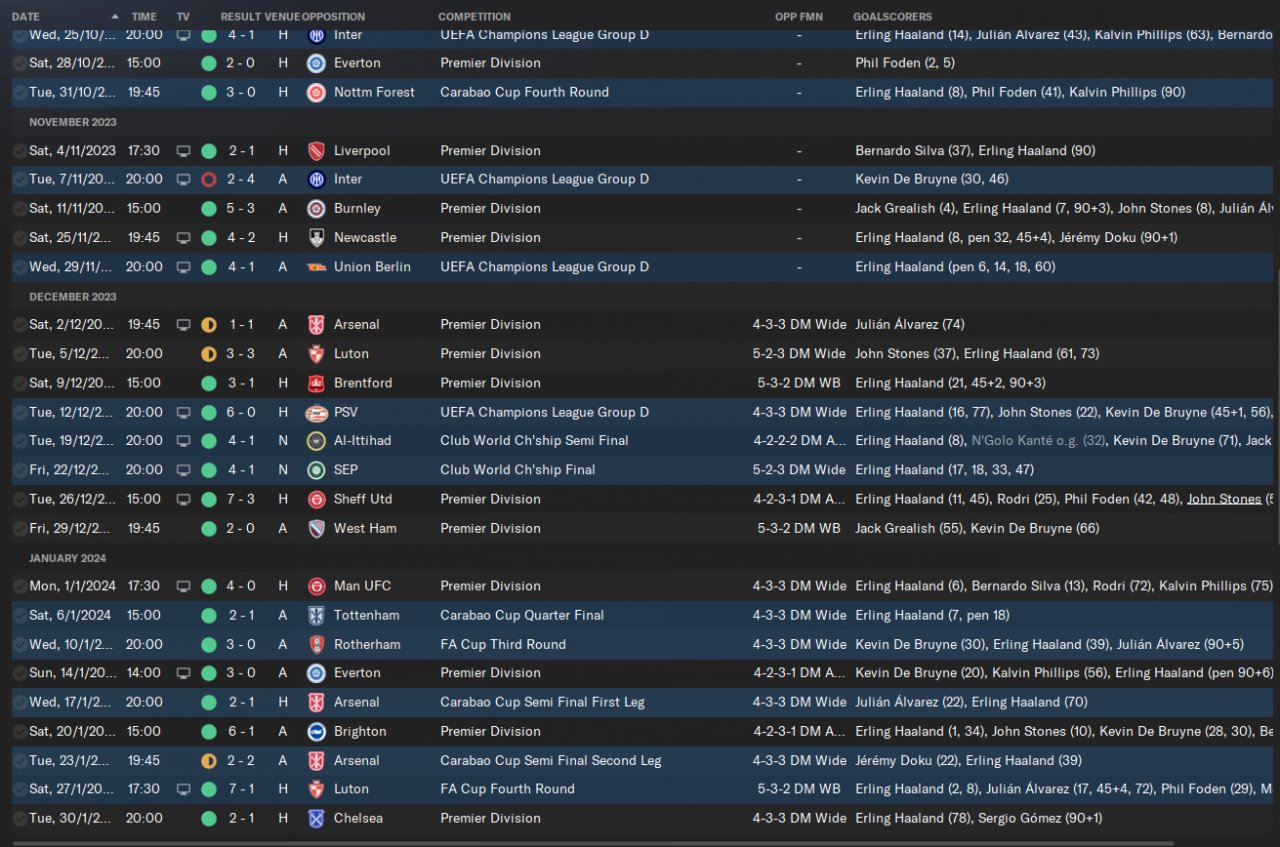Viewport: 1280px width, 847px height.
Task: Click the played checkmark icon on the Brentford row
Action: coord(20,383)
